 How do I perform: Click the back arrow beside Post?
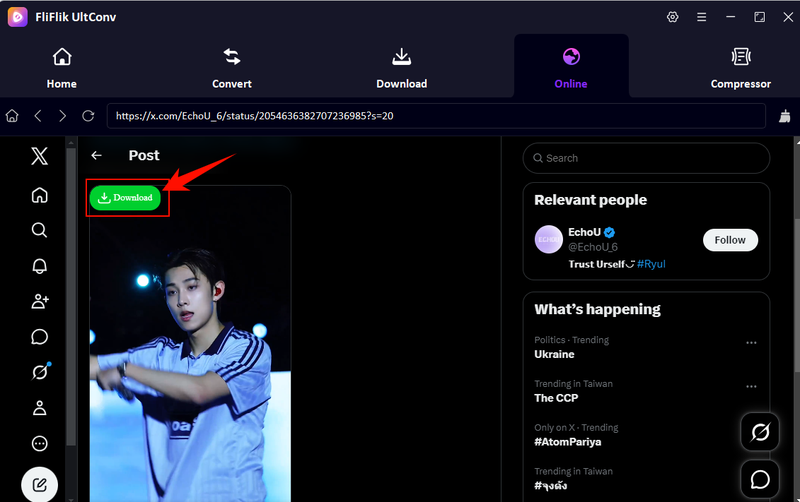pyautogui.click(x=96, y=155)
